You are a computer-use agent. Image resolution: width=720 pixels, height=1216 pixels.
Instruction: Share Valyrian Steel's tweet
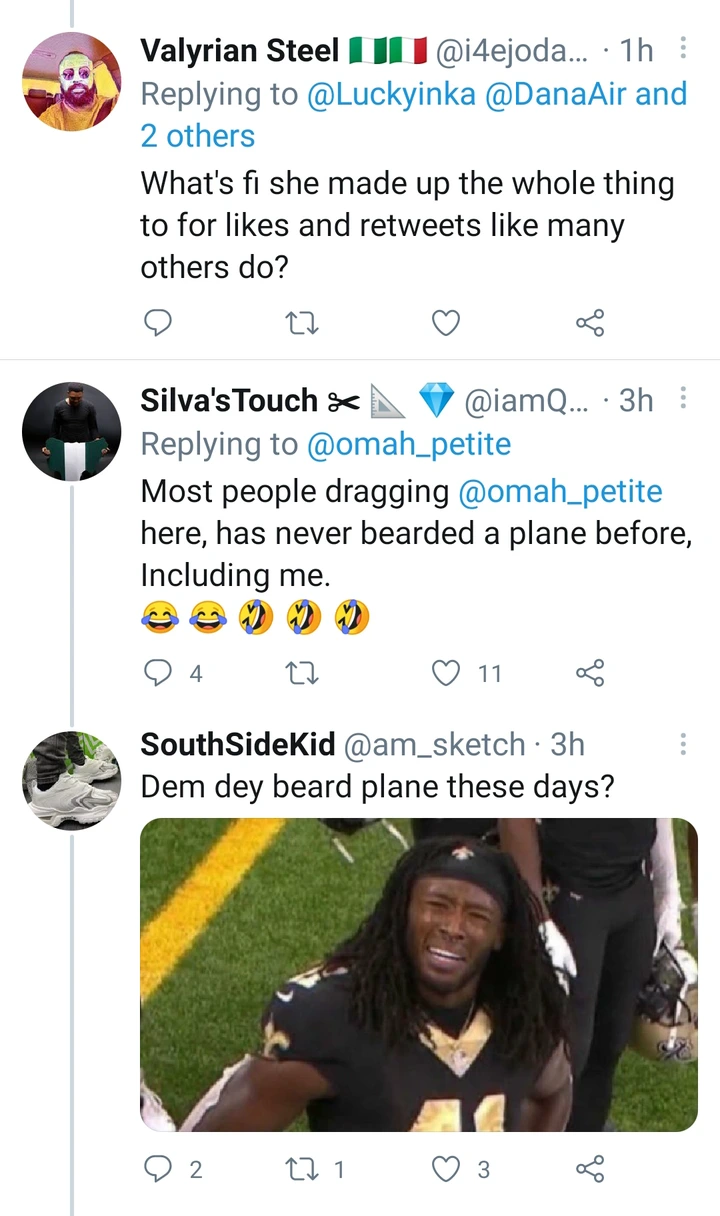click(590, 323)
